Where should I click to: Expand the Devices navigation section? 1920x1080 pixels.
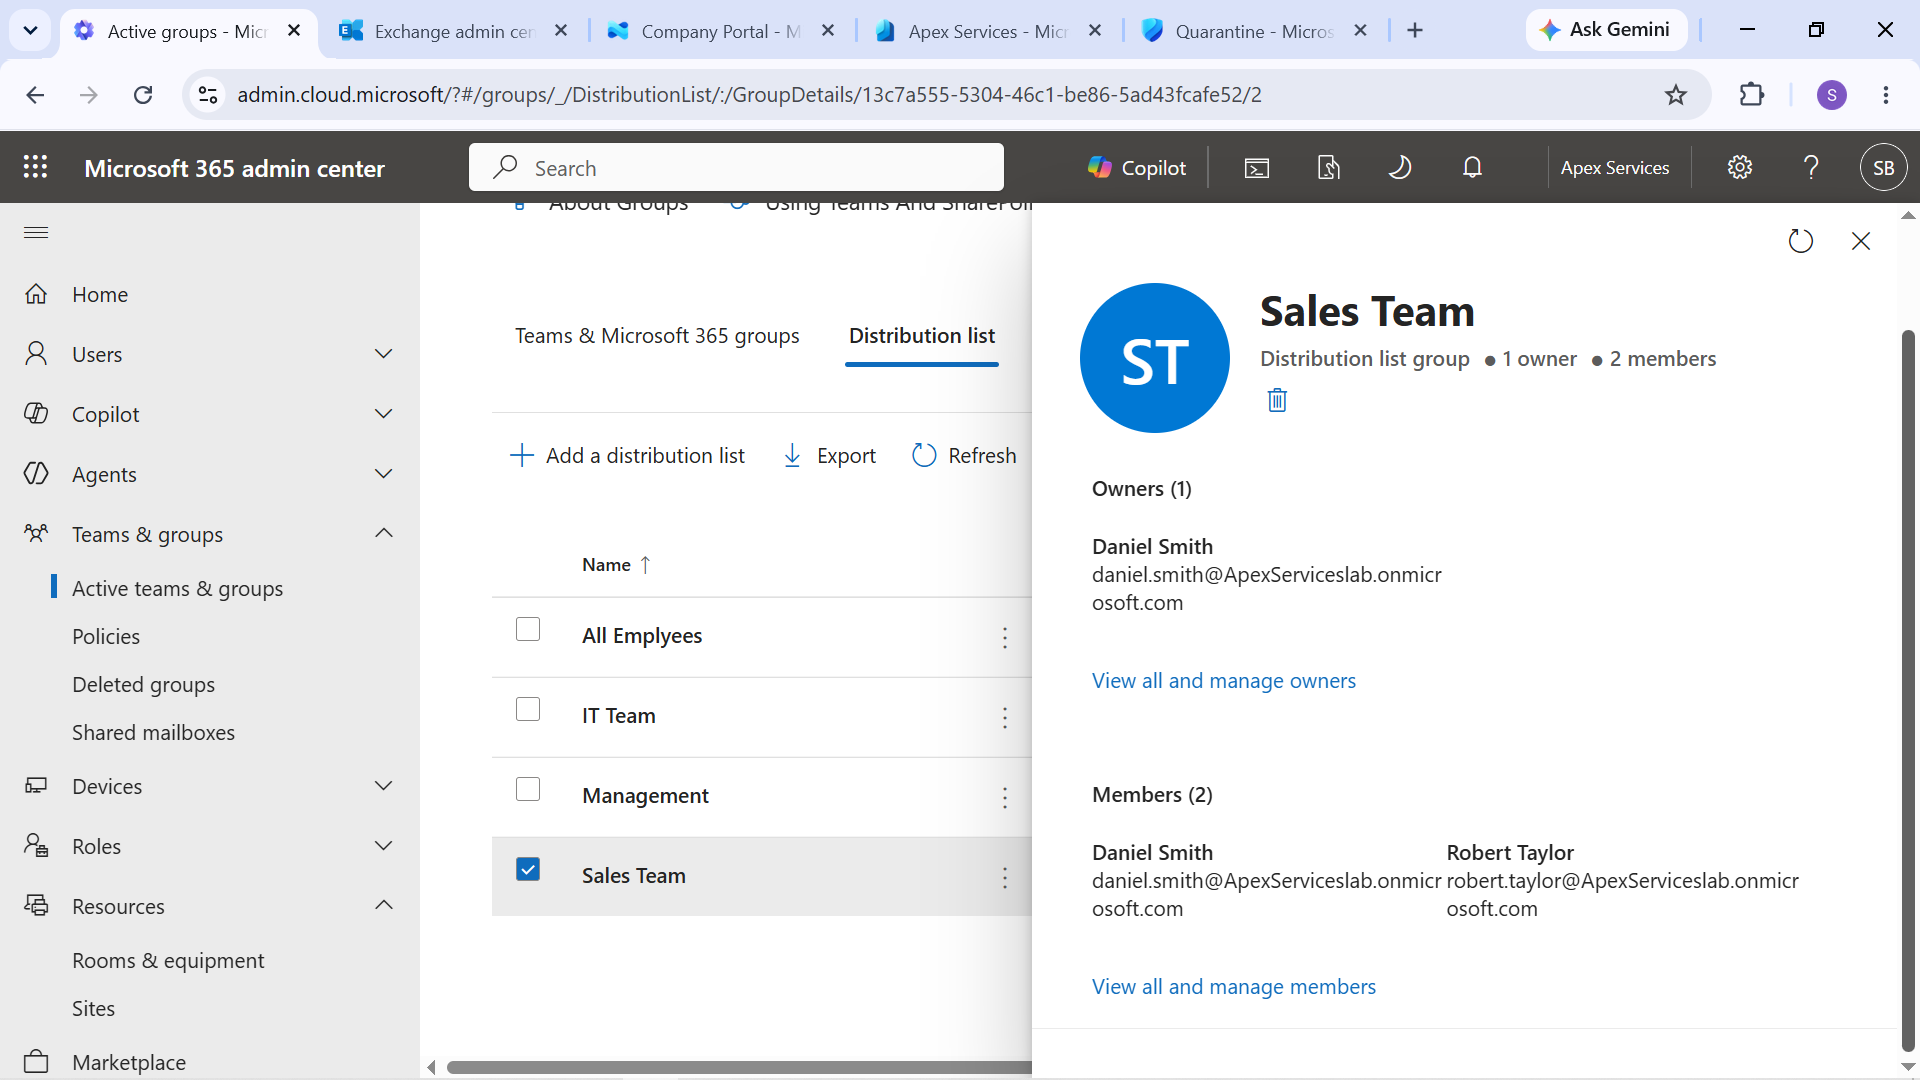(x=384, y=786)
